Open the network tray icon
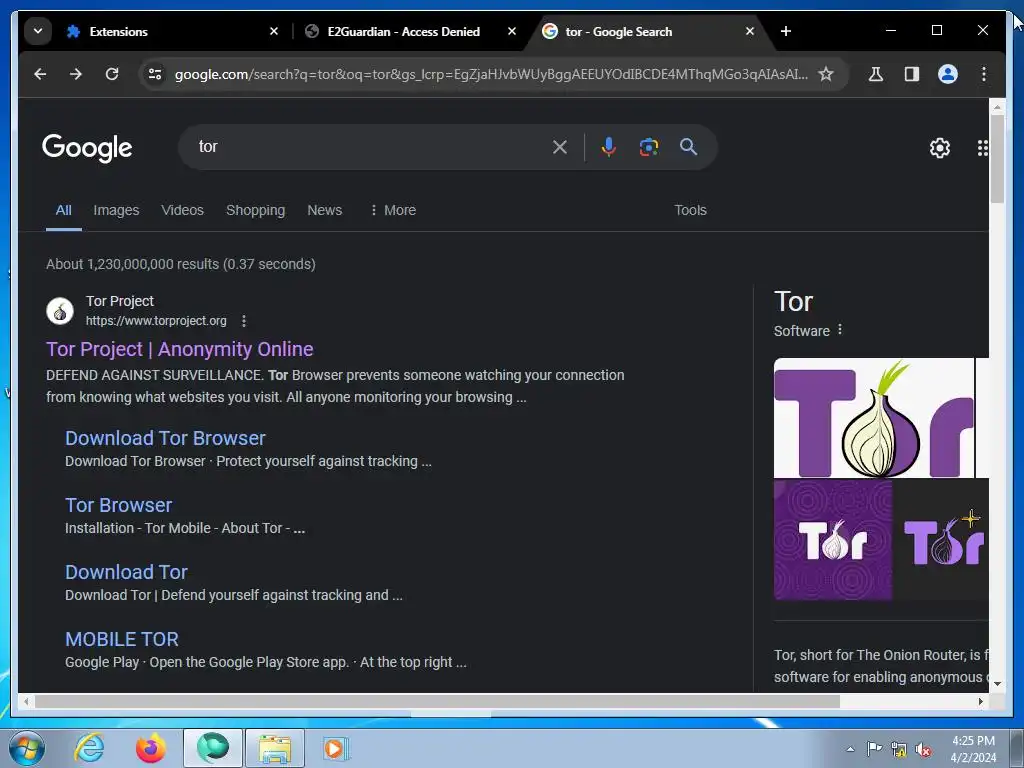1024x768 pixels. [x=899, y=749]
